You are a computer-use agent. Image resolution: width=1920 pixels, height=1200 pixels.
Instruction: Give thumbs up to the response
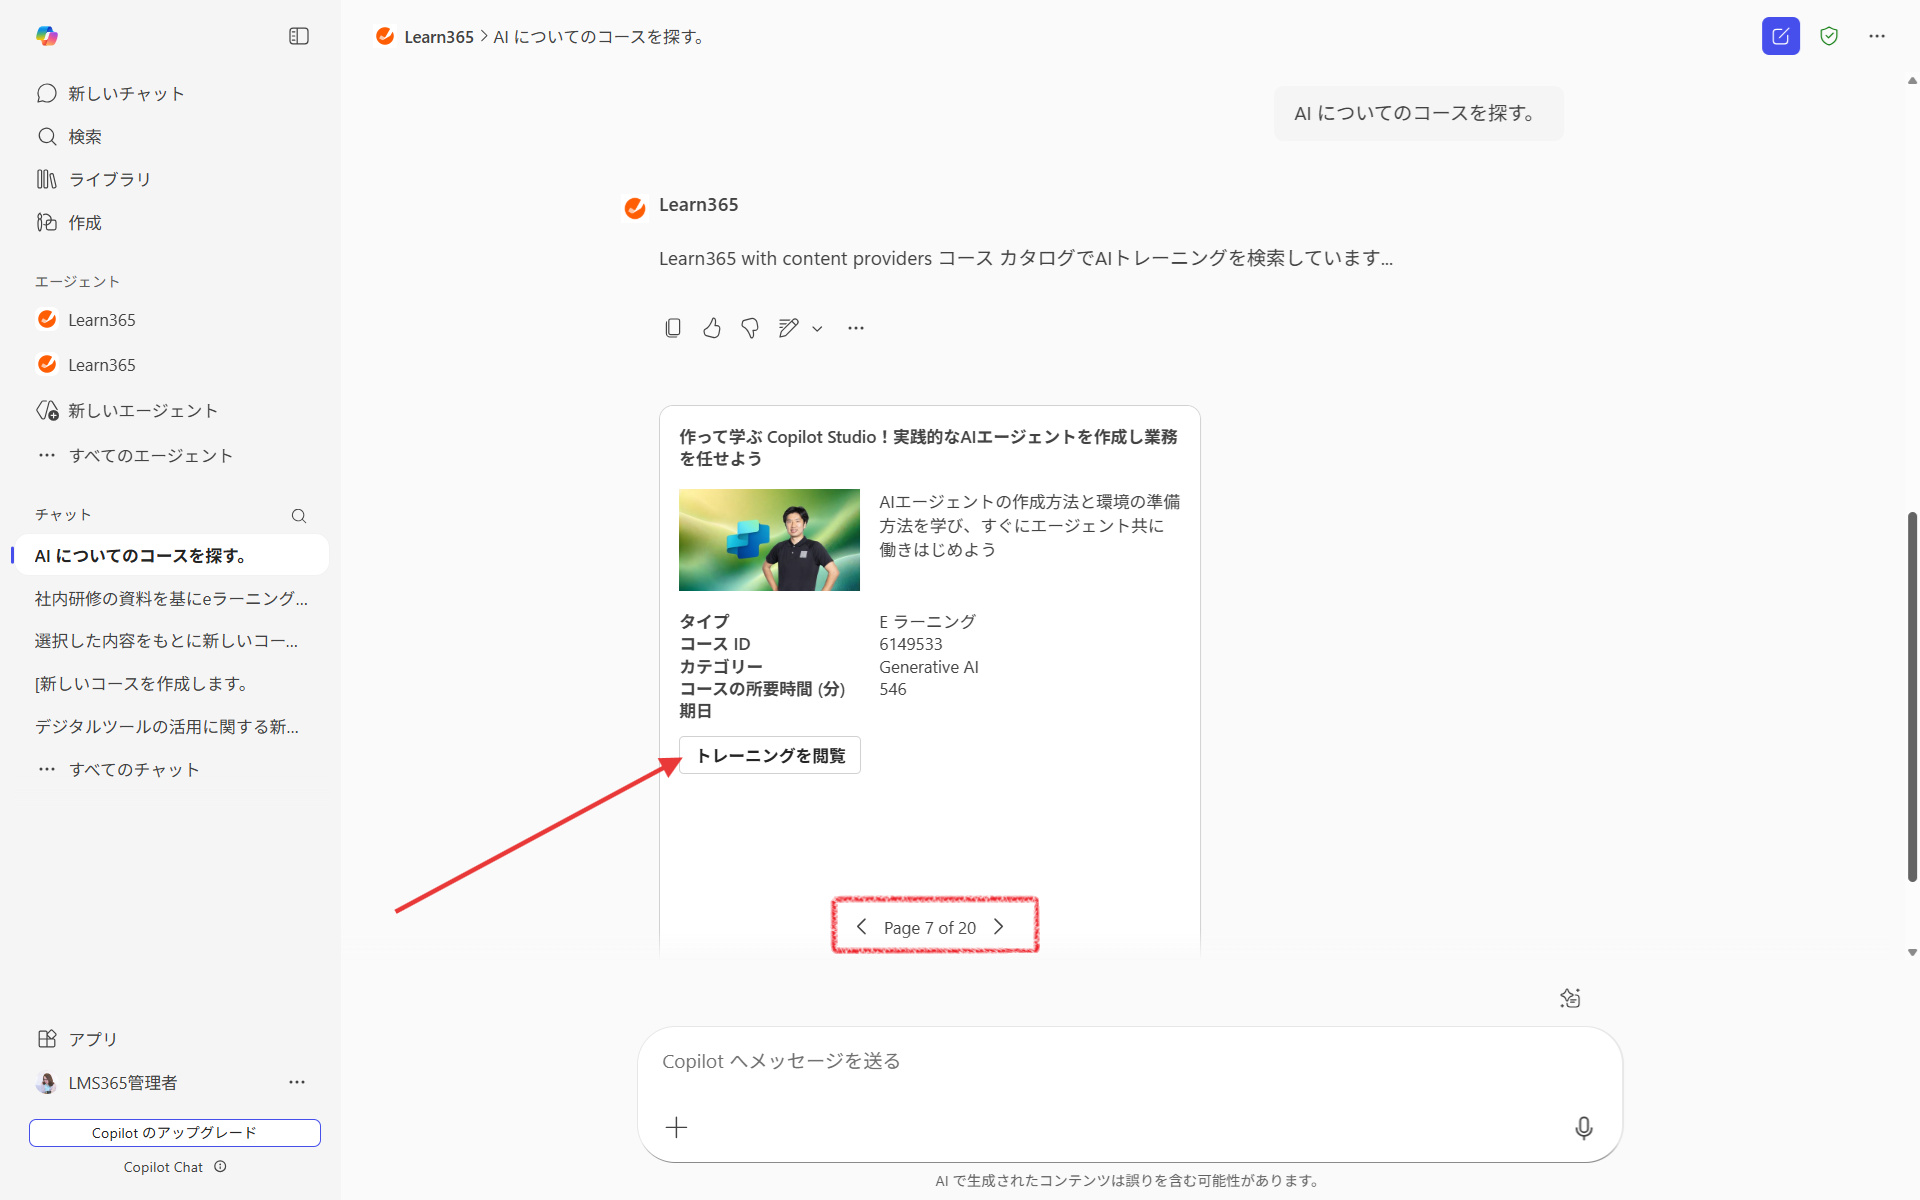(712, 328)
